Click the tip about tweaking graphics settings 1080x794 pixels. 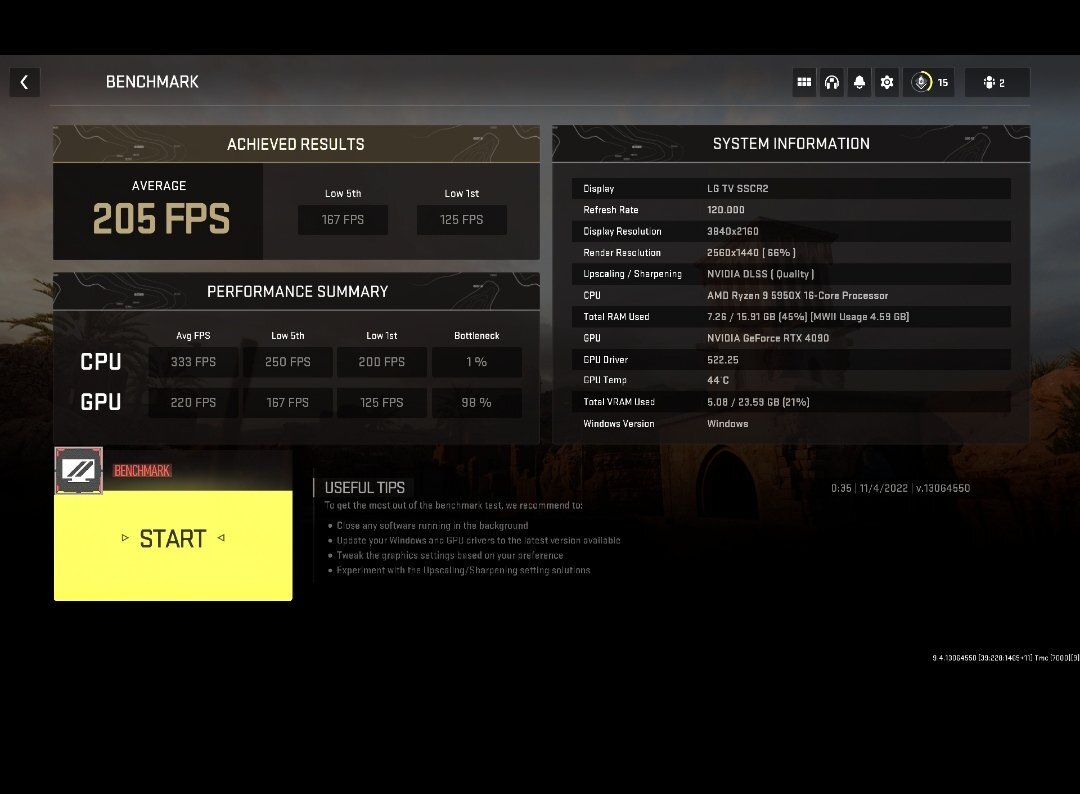click(450, 556)
